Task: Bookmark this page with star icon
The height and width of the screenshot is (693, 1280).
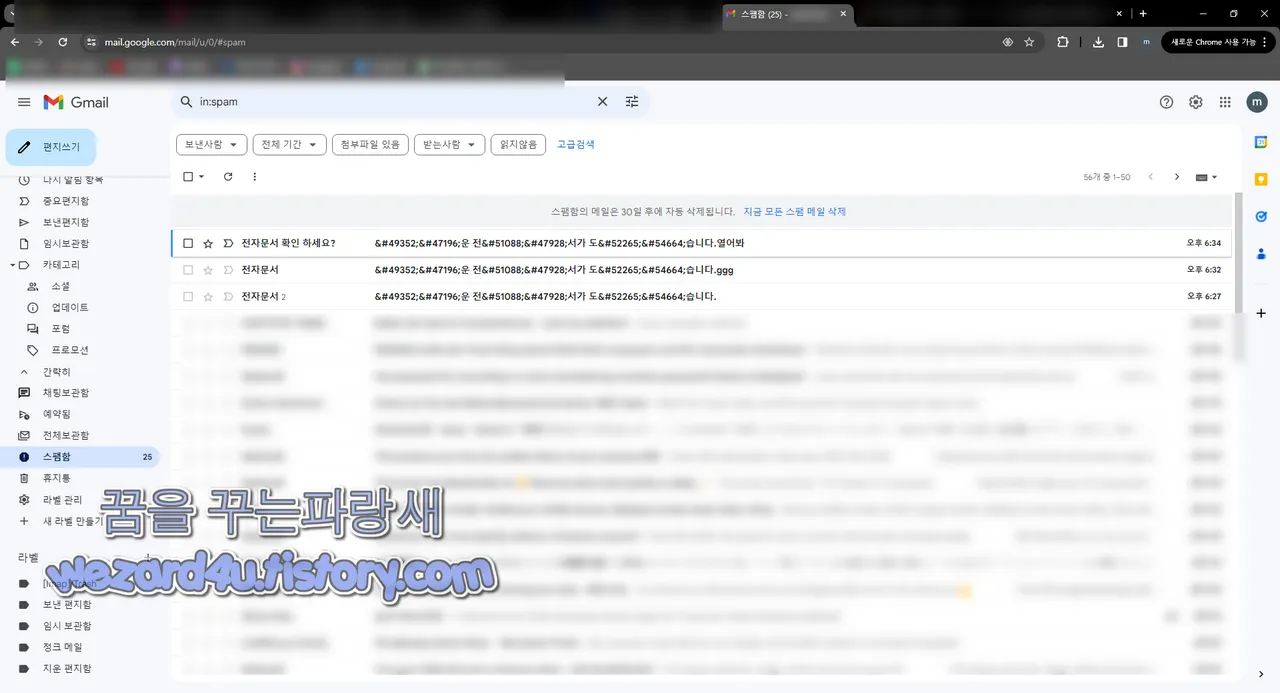Action: [1029, 42]
